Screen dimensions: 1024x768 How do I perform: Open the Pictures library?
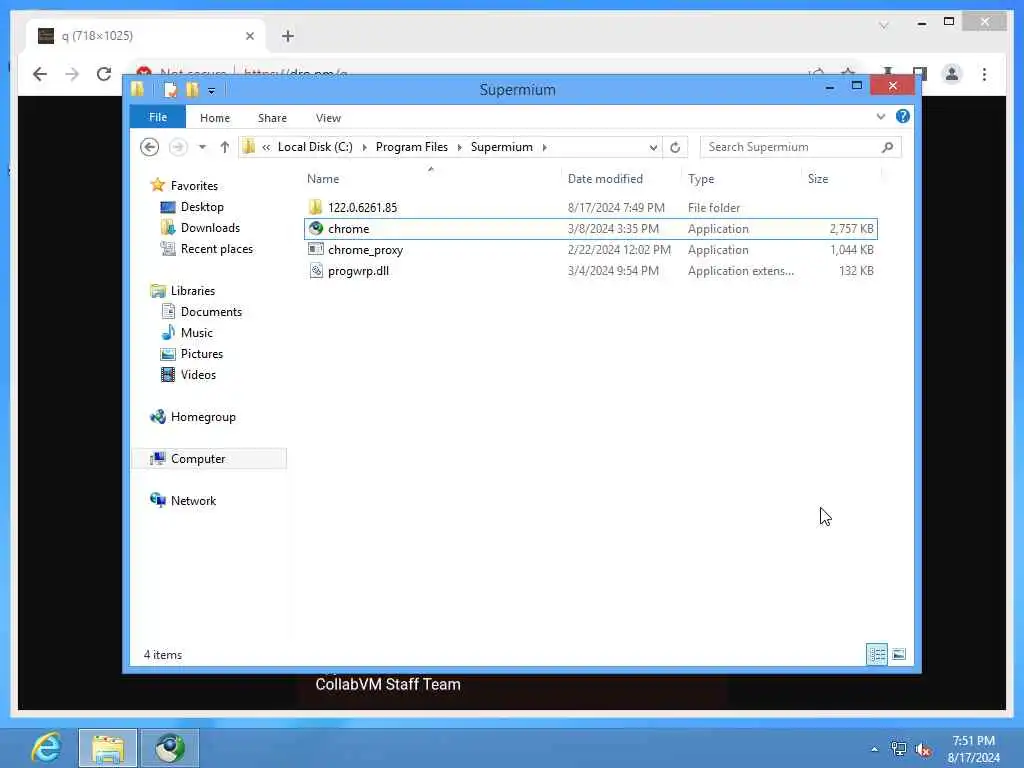202,353
